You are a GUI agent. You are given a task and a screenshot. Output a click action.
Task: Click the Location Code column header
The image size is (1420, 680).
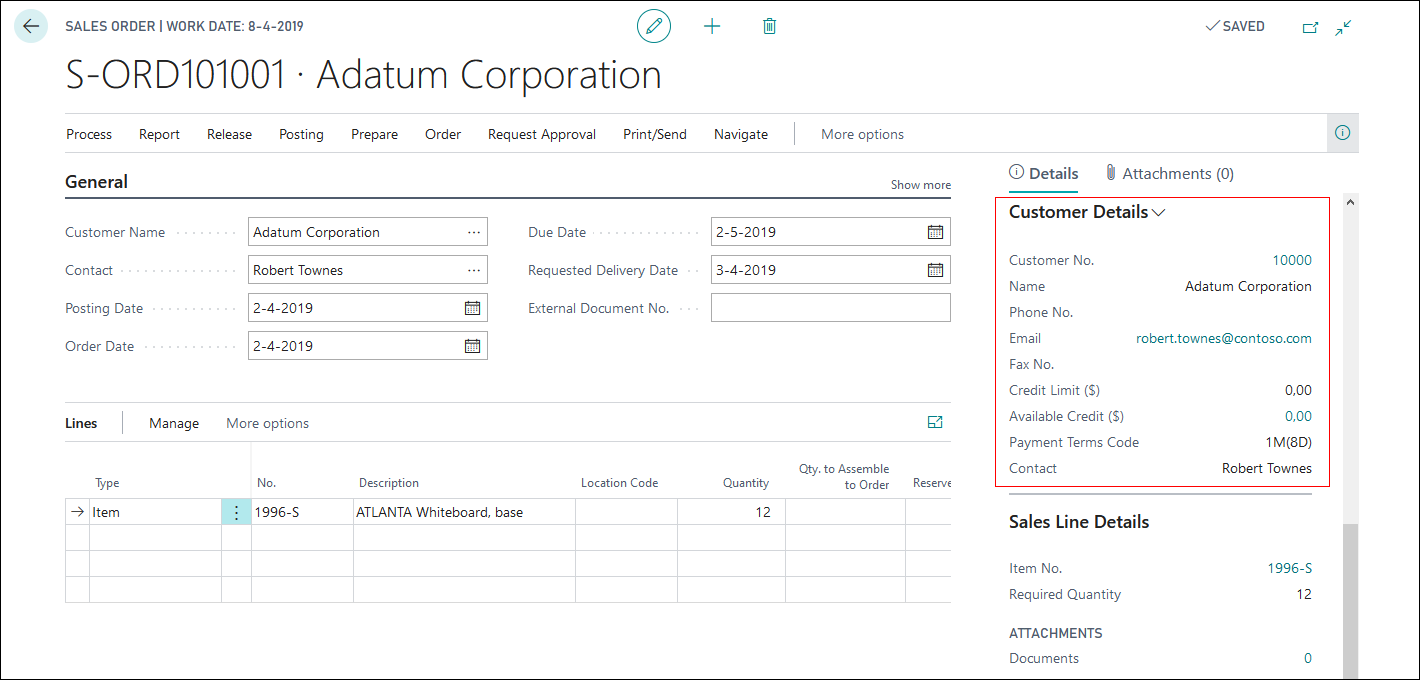[x=619, y=483]
